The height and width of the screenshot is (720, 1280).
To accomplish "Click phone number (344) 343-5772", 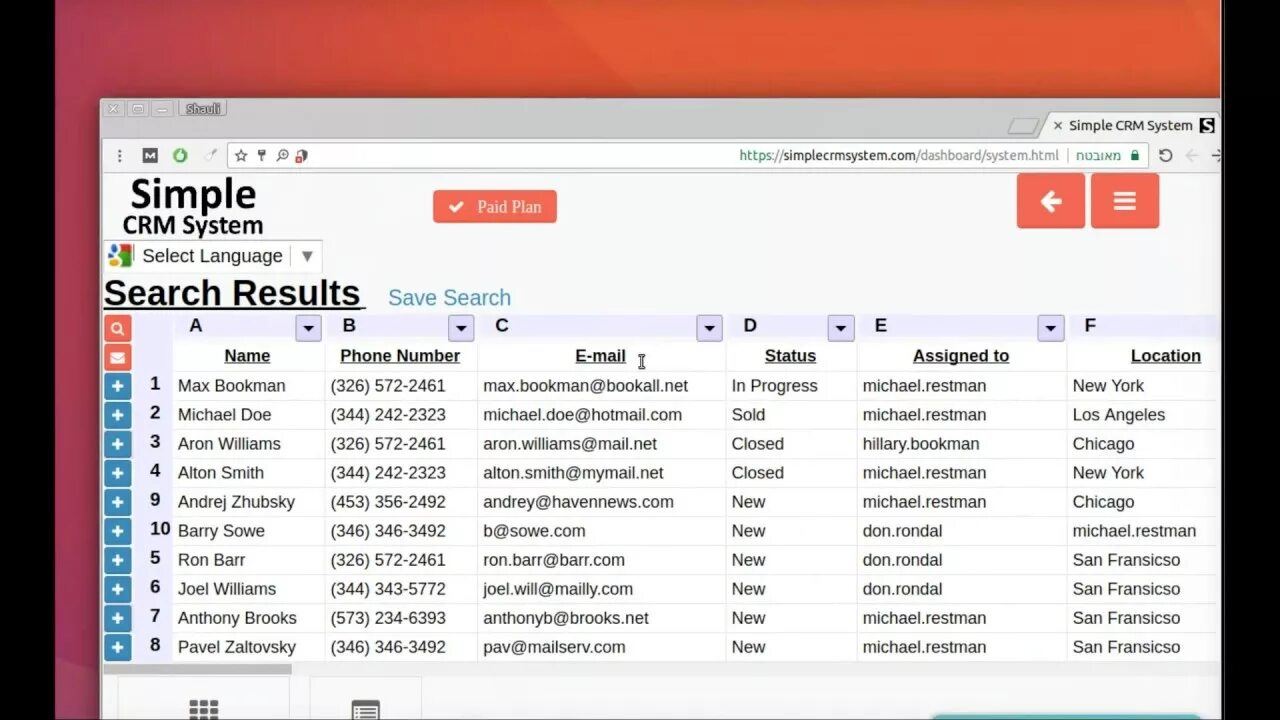I will tap(388, 589).
